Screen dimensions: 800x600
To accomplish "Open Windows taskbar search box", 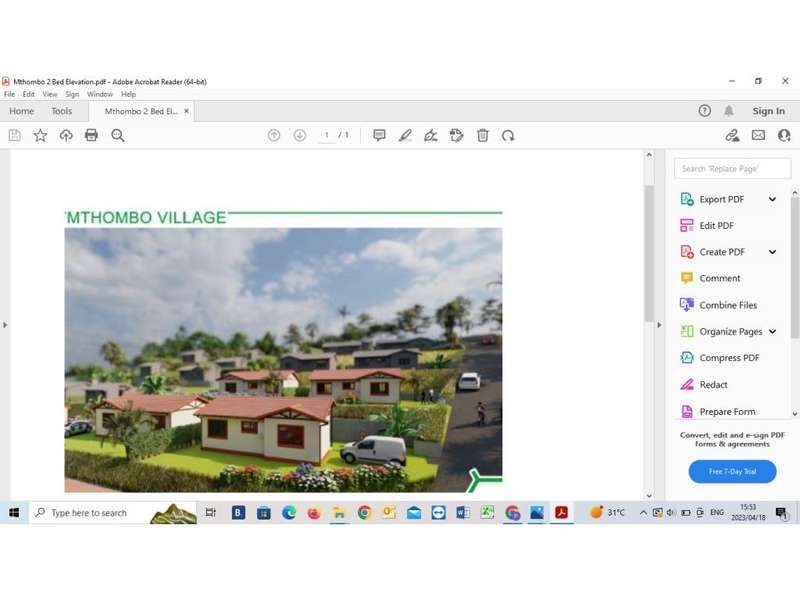I will click(88, 513).
